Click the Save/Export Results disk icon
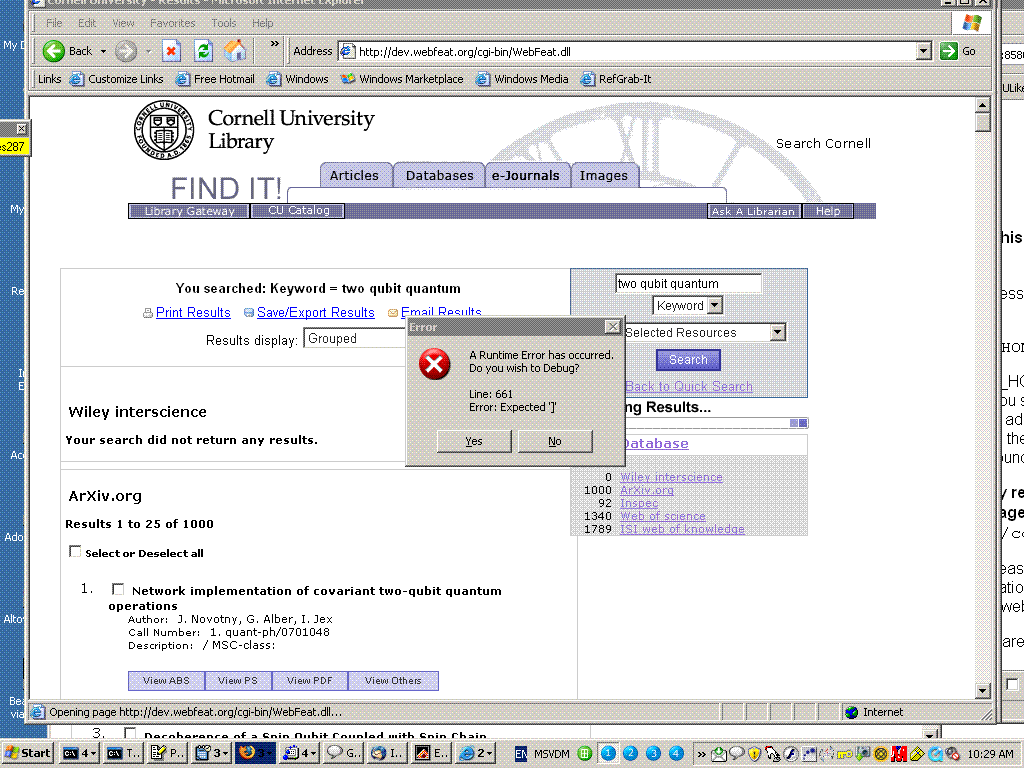The height and width of the screenshot is (768, 1024). point(249,313)
